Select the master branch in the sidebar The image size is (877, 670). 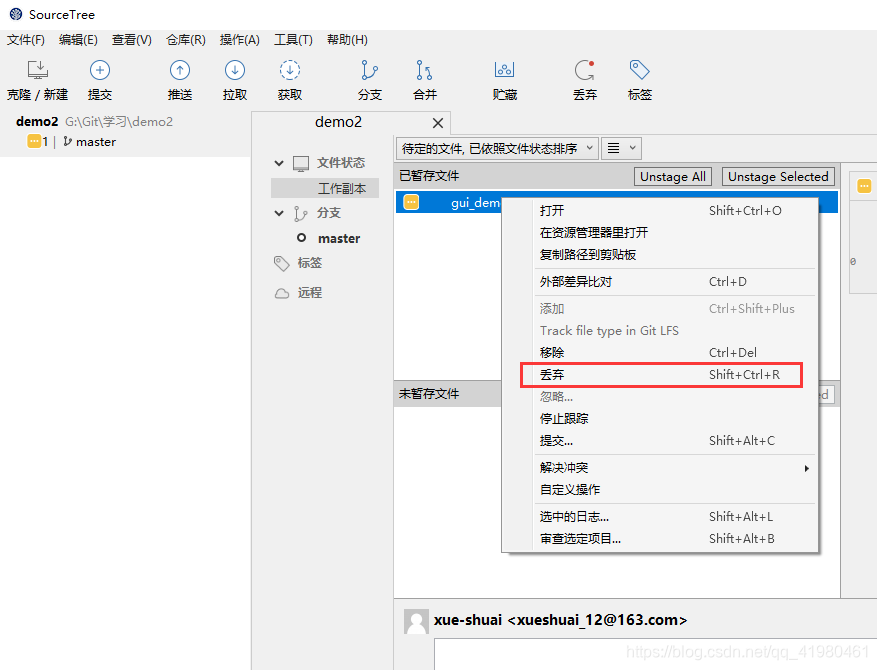coord(339,239)
